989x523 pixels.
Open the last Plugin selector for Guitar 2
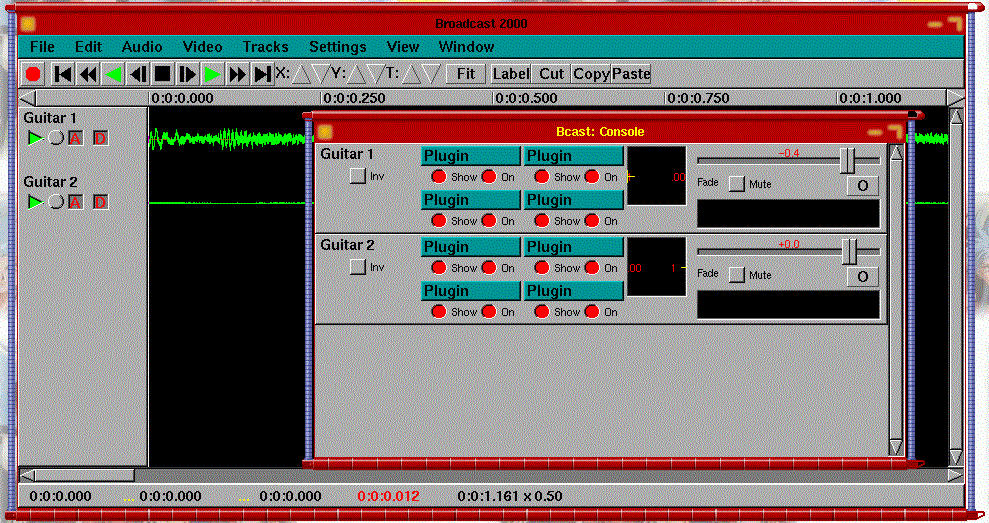pos(574,291)
